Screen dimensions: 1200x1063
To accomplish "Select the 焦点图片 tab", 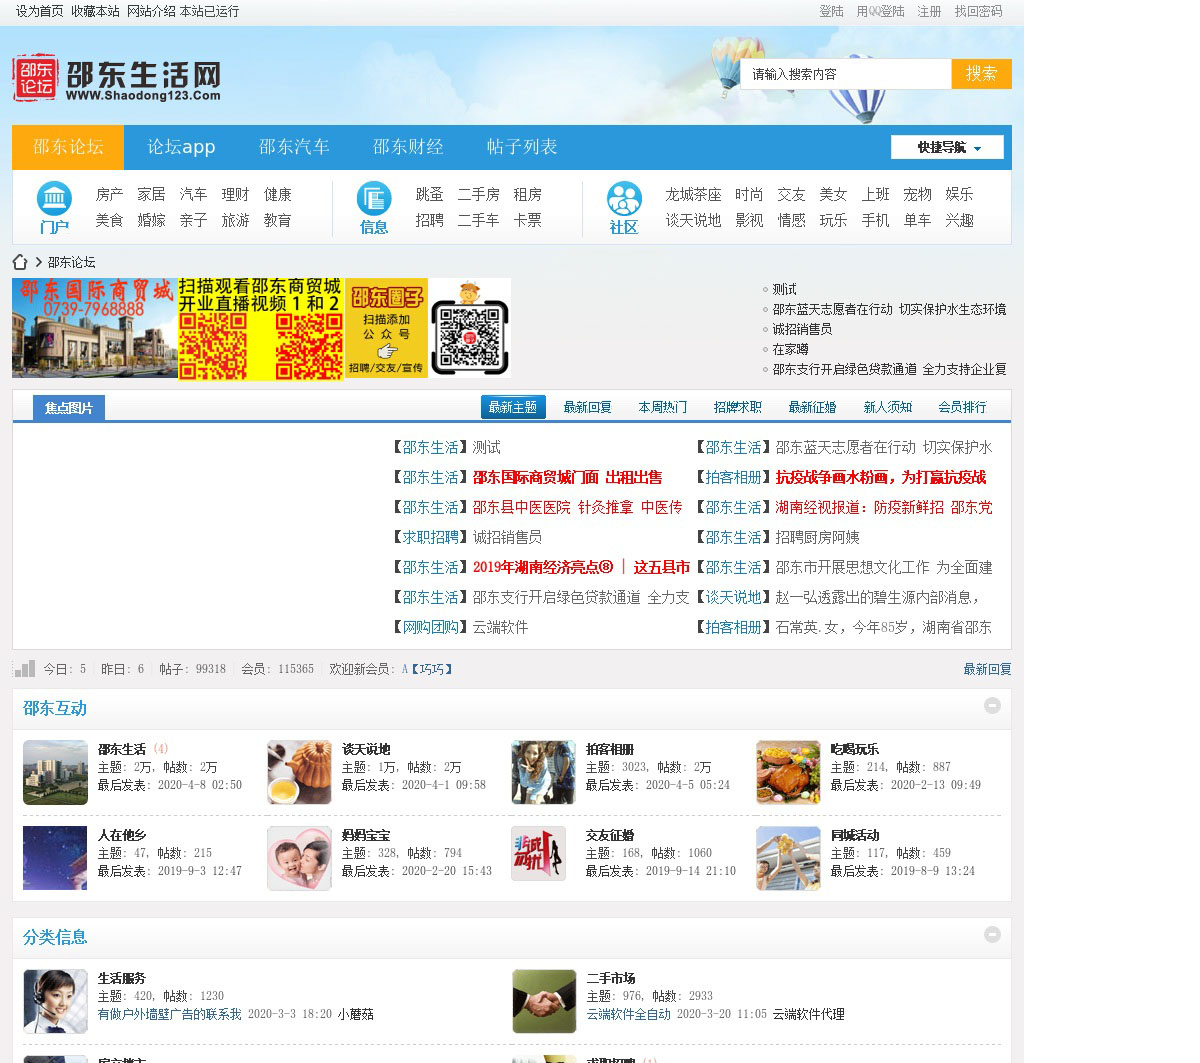I will pos(69,408).
